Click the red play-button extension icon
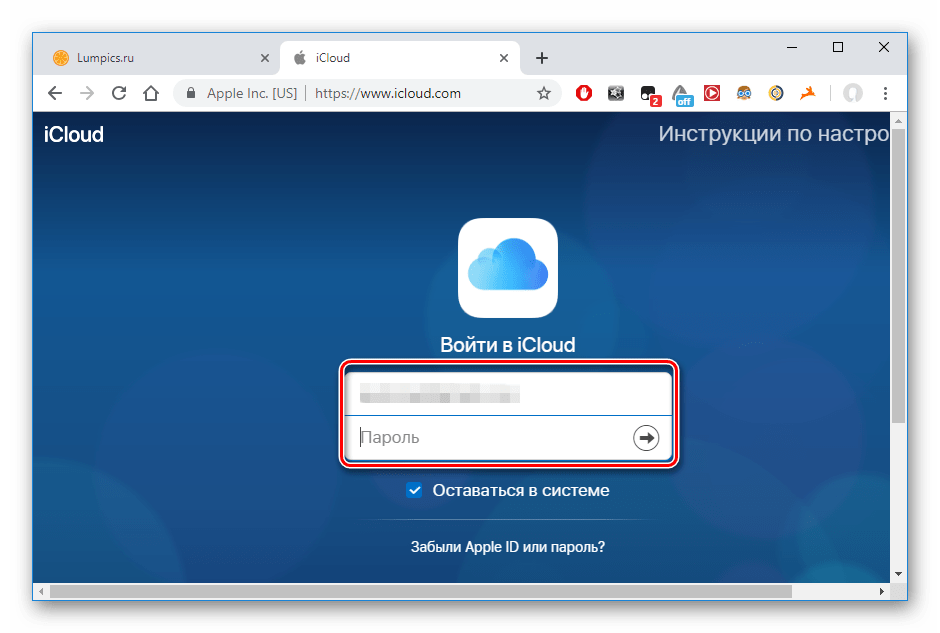940x633 pixels. (711, 93)
